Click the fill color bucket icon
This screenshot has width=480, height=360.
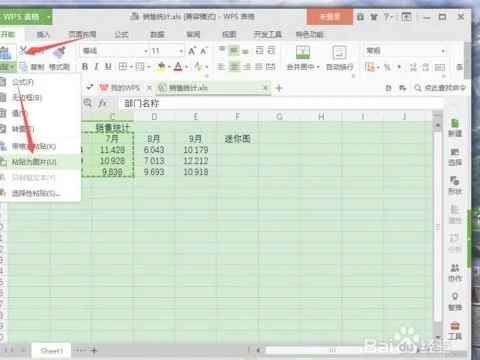[161, 67]
